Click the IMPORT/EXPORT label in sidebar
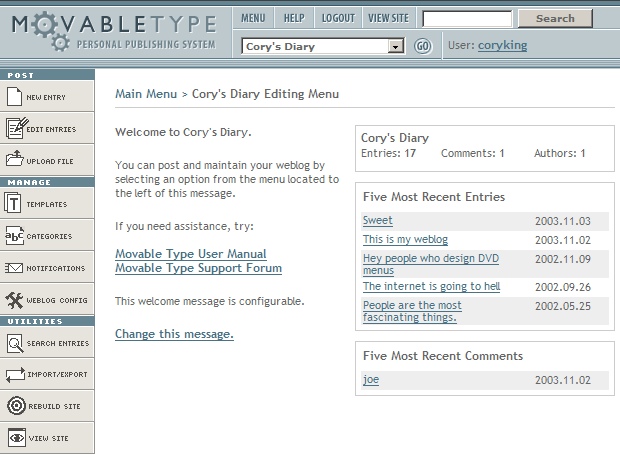Image resolution: width=620 pixels, height=455 pixels. click(57, 374)
